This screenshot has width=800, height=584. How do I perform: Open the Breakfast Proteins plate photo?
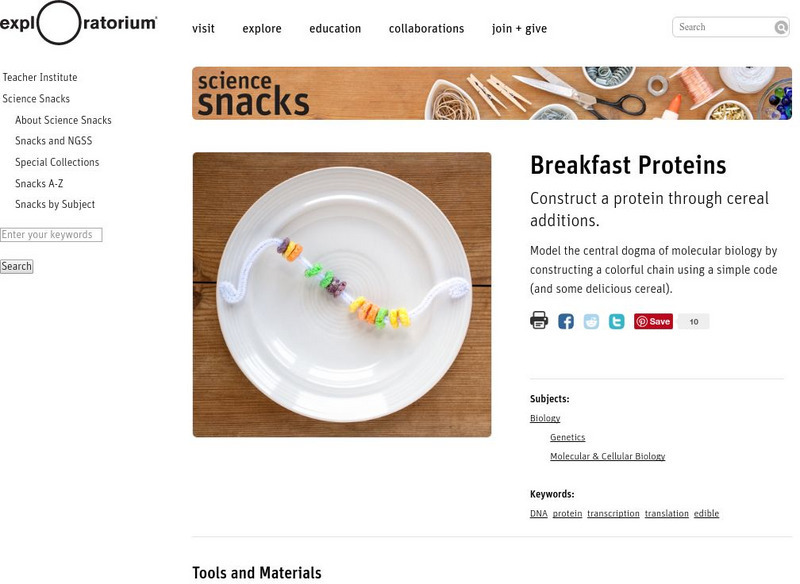pyautogui.click(x=342, y=294)
